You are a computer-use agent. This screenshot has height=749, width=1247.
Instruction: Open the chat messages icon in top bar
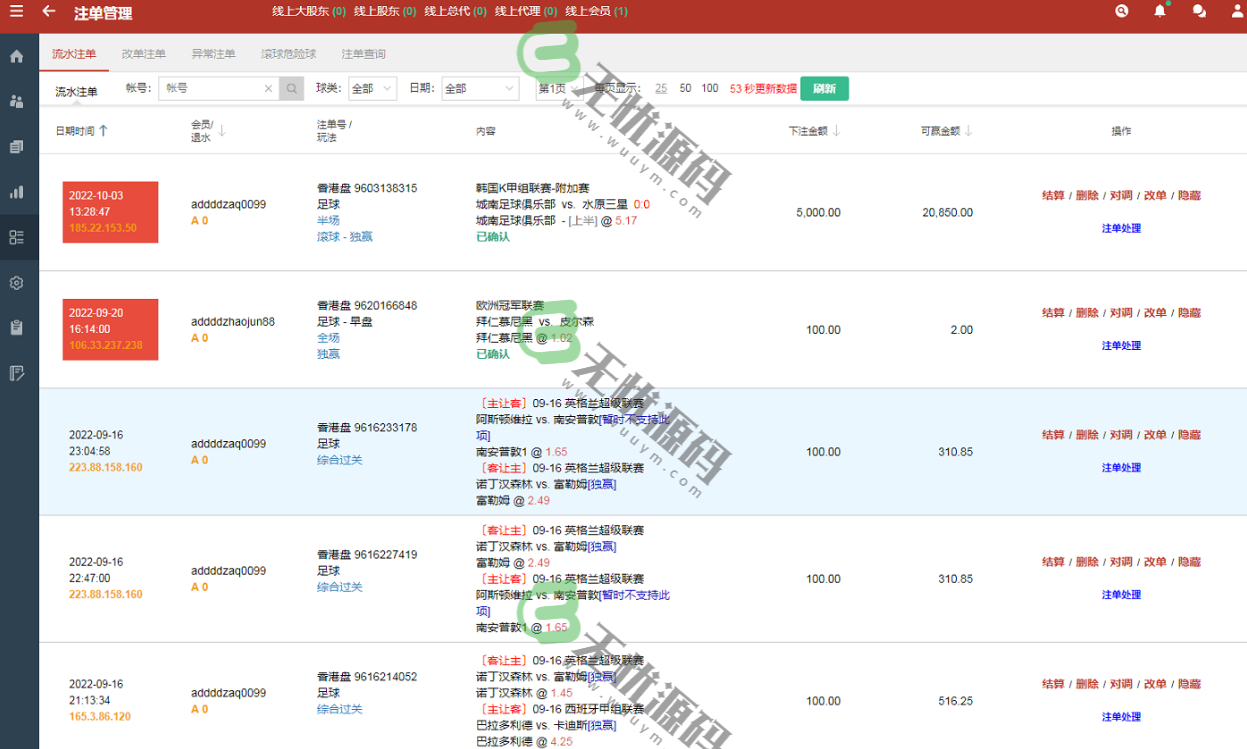pyautogui.click(x=1197, y=11)
